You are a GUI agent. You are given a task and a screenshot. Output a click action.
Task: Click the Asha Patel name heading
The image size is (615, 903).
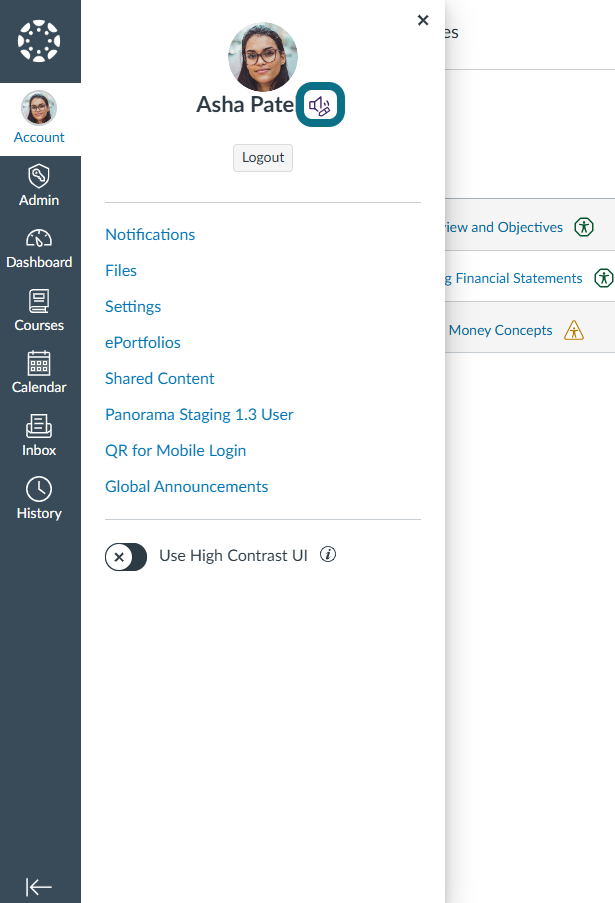(x=246, y=105)
